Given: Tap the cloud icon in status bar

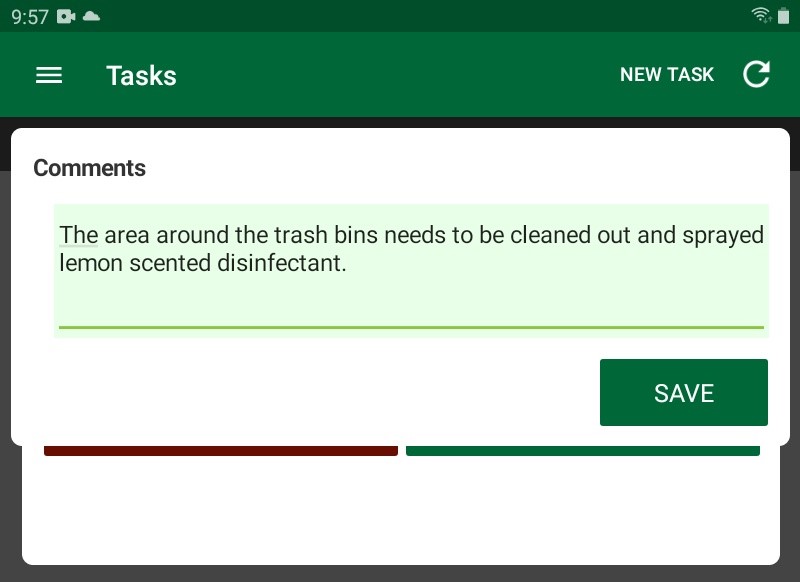Looking at the screenshot, I should click(x=91, y=16).
